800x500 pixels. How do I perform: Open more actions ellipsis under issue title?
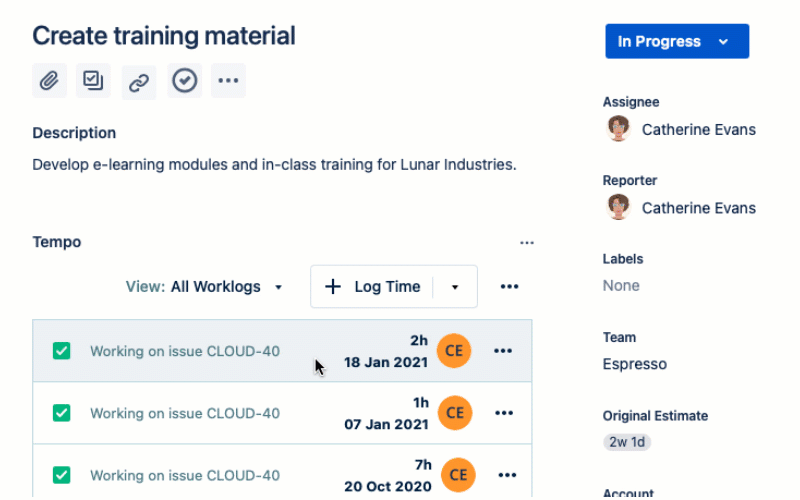pyautogui.click(x=228, y=81)
